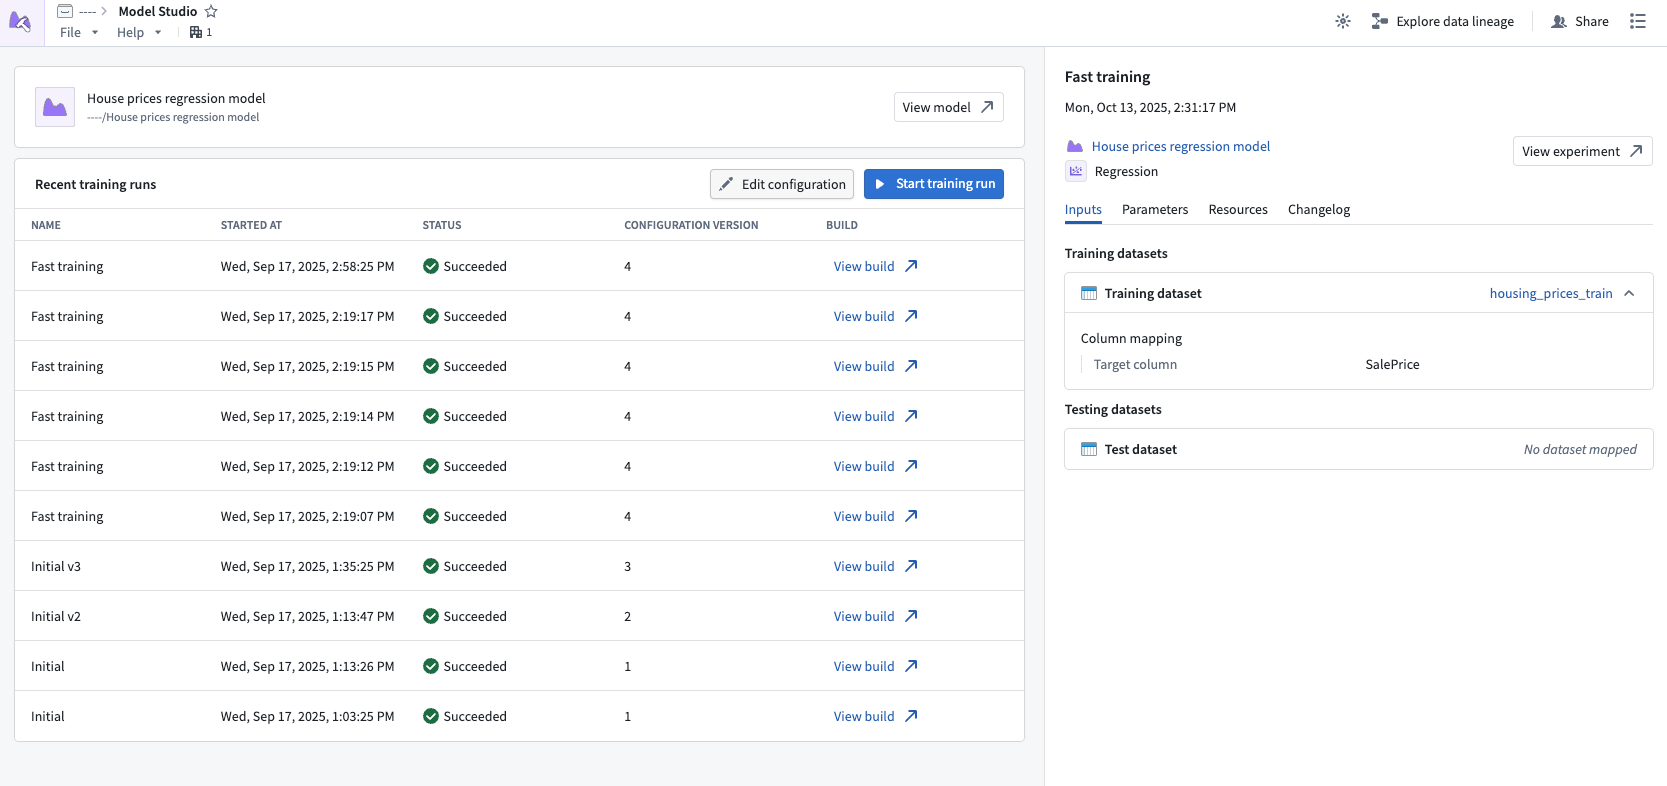Screen dimensions: 1667x786
Task: Open the list panel icon next to Share
Action: pyautogui.click(x=1637, y=21)
